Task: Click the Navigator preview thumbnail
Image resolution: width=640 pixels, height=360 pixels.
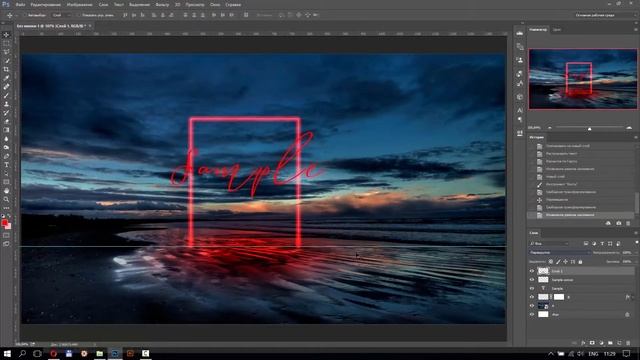Action: (583, 79)
